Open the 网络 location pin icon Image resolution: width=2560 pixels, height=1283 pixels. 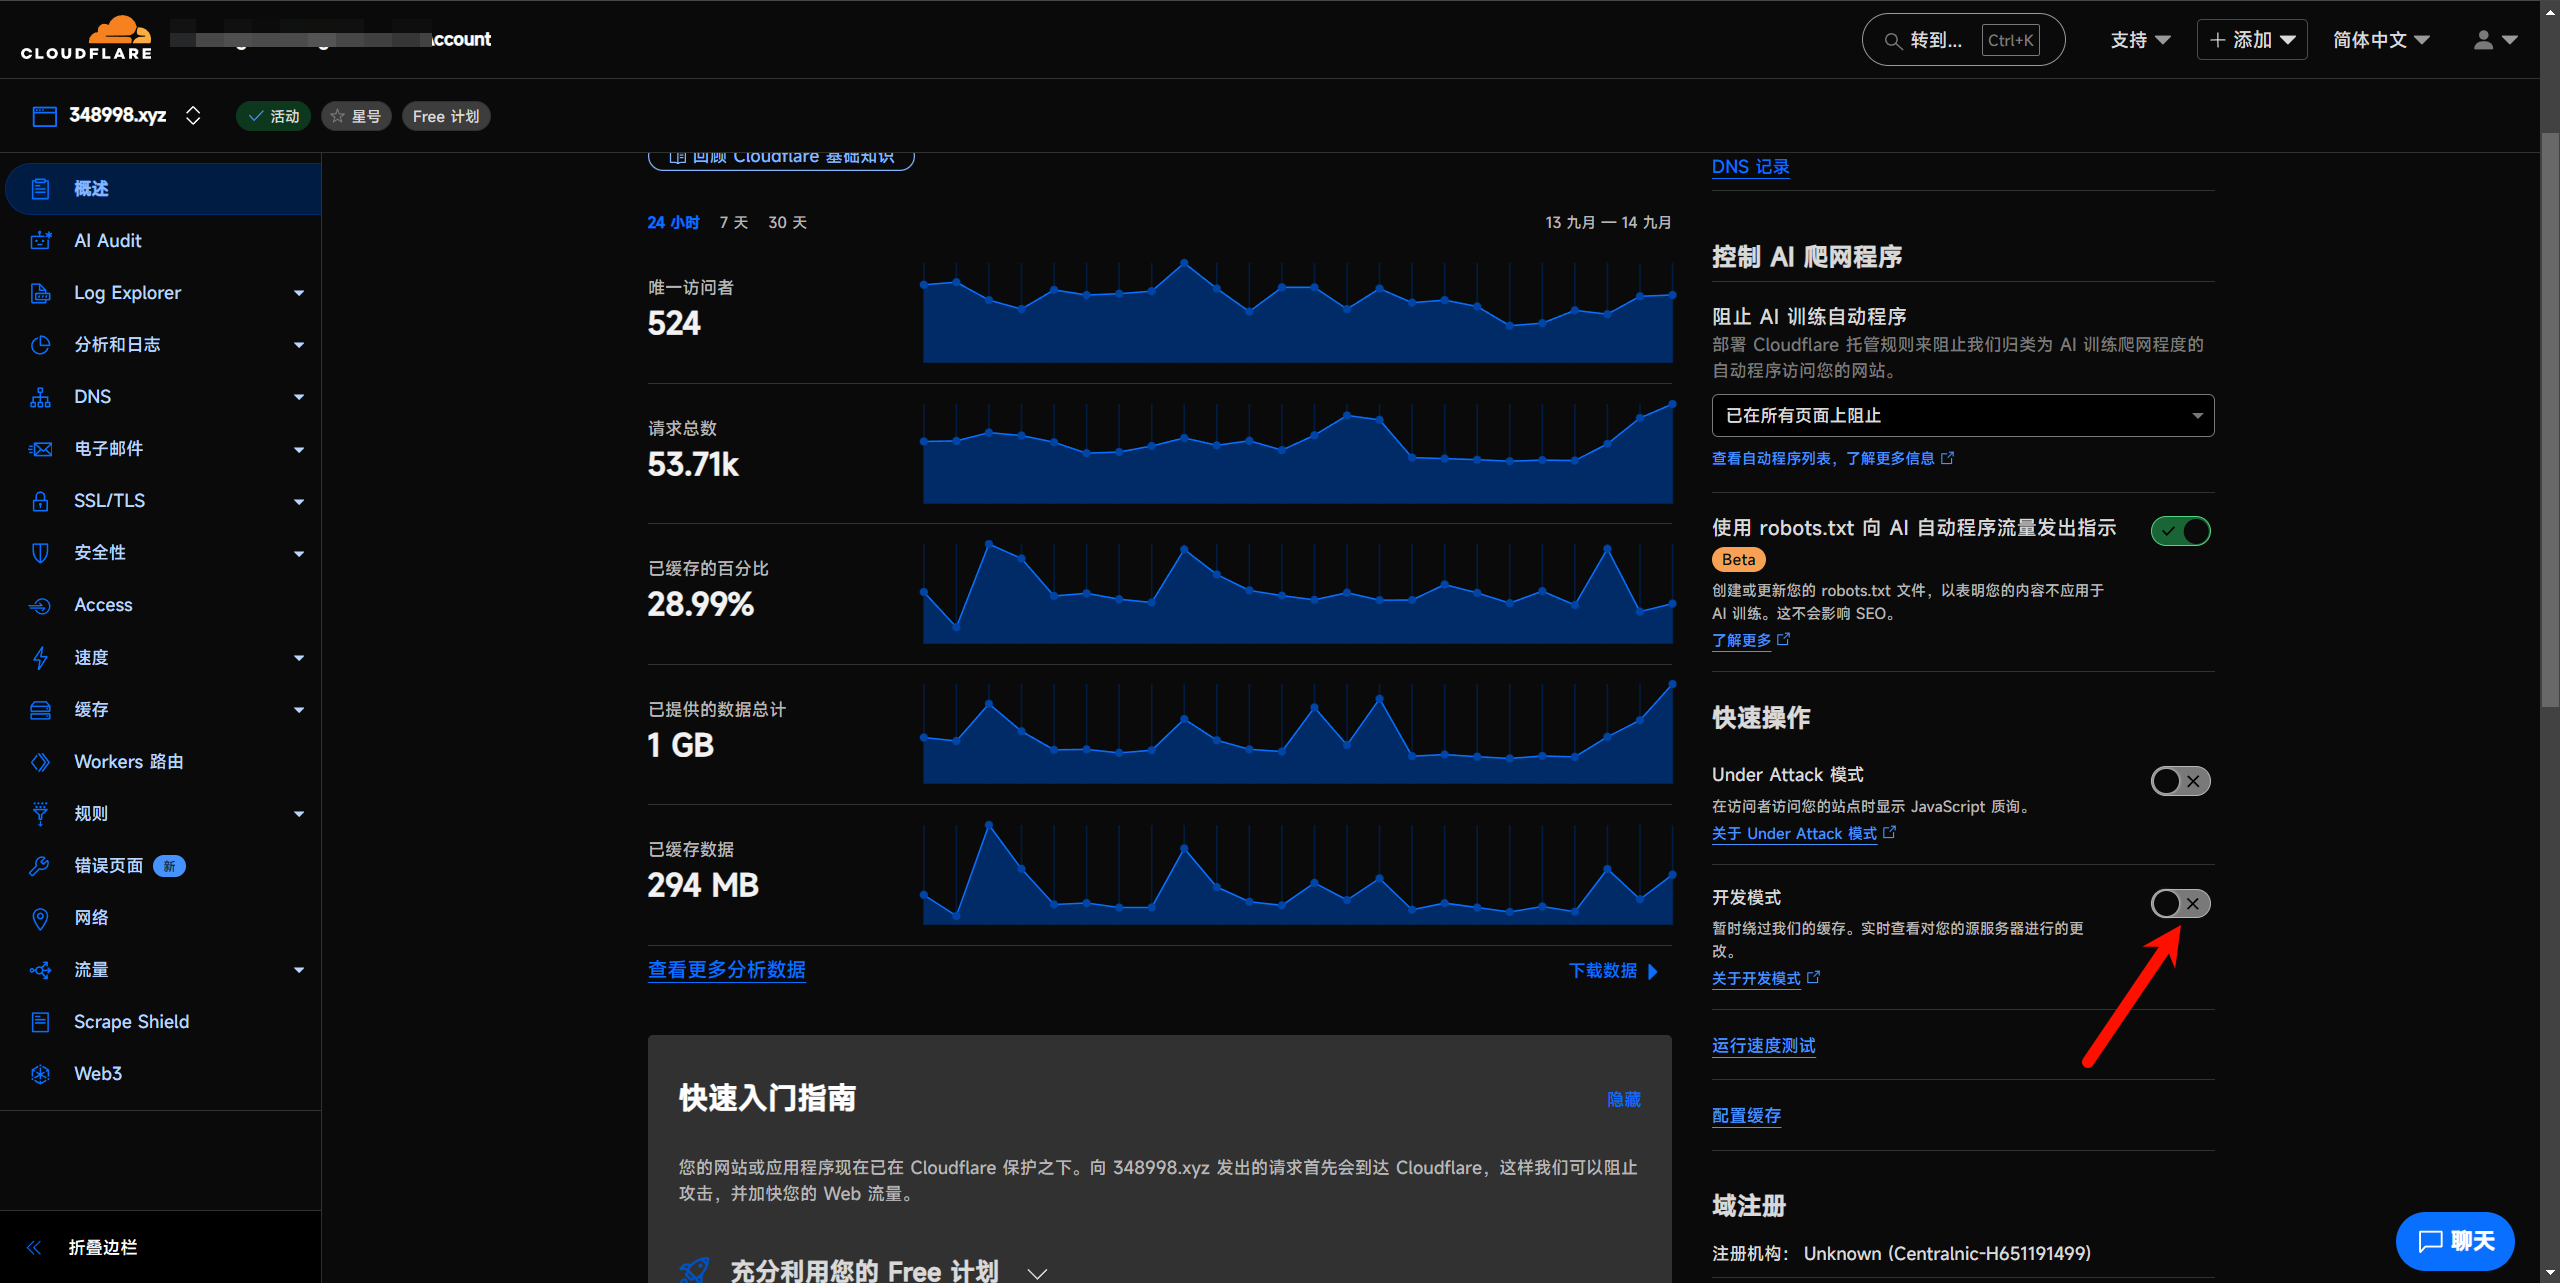click(40, 918)
